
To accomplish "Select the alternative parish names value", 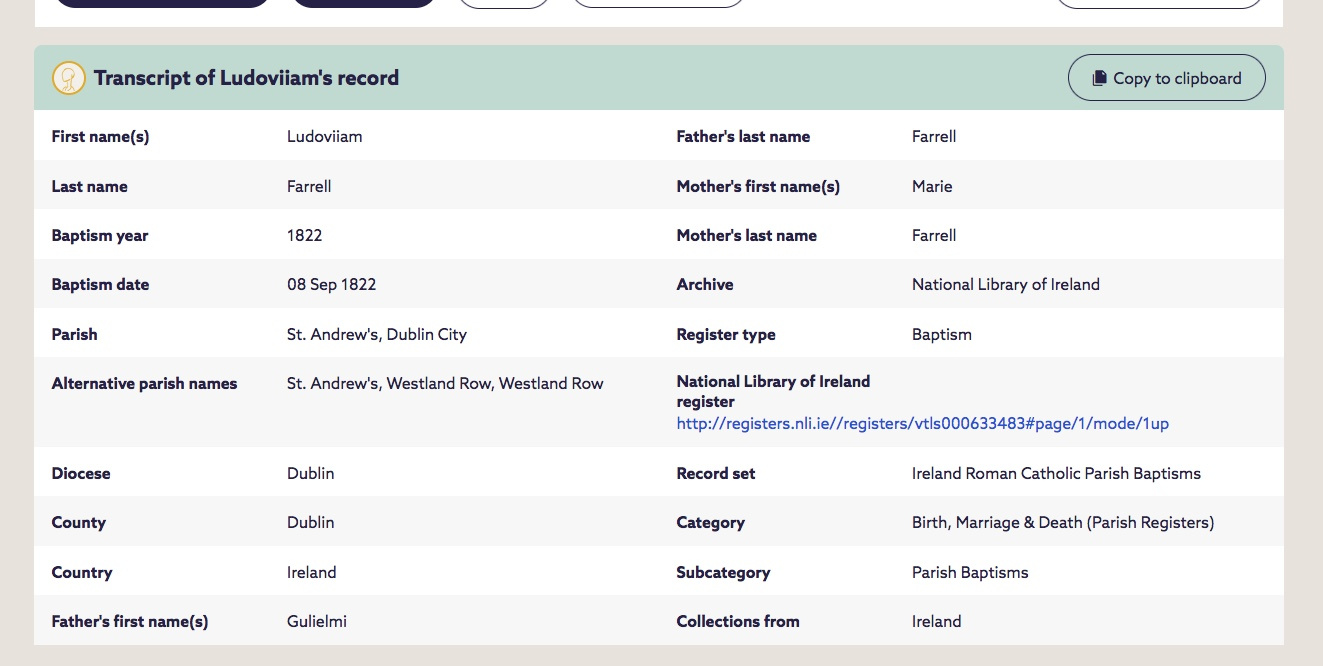I will tap(445, 383).
